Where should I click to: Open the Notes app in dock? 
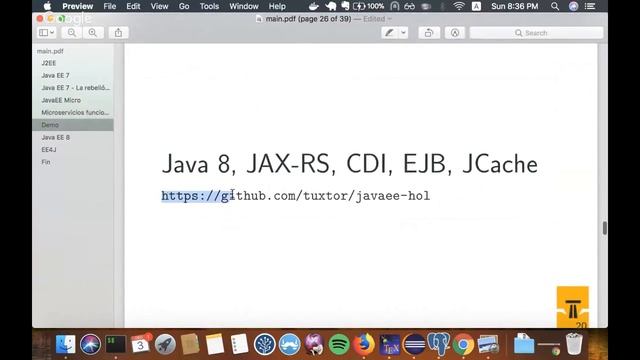tap(215, 344)
